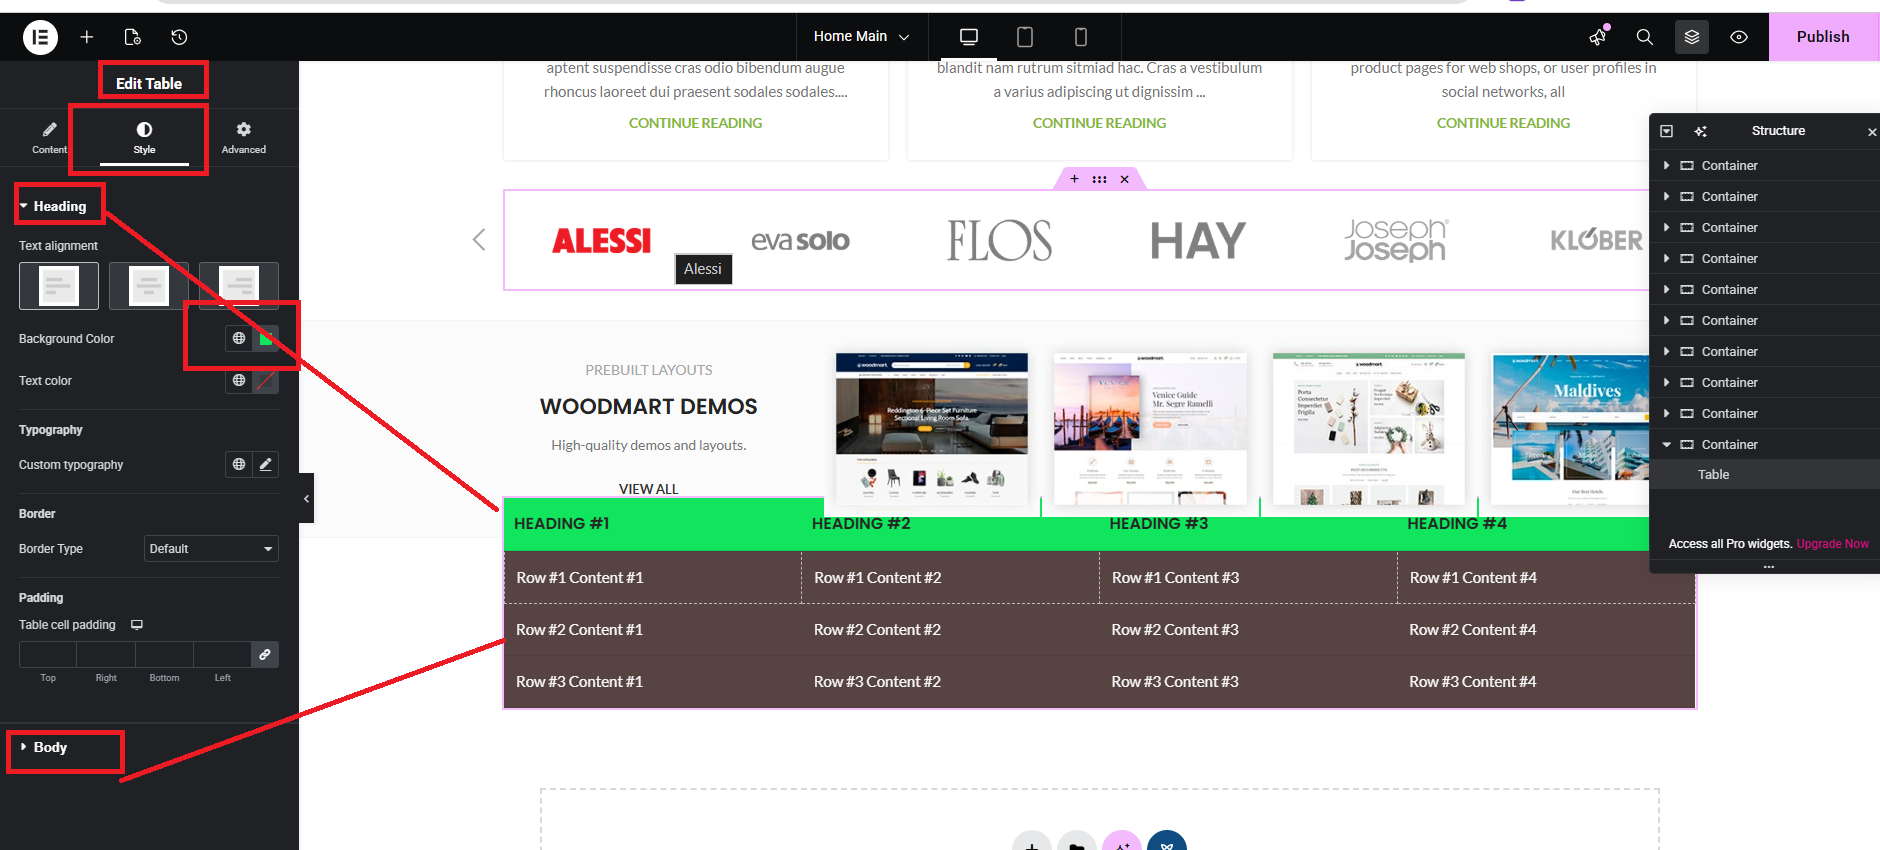Viewport: 1880px width, 850px height.
Task: Click the previous arrow of the brand carousel
Action: point(479,240)
